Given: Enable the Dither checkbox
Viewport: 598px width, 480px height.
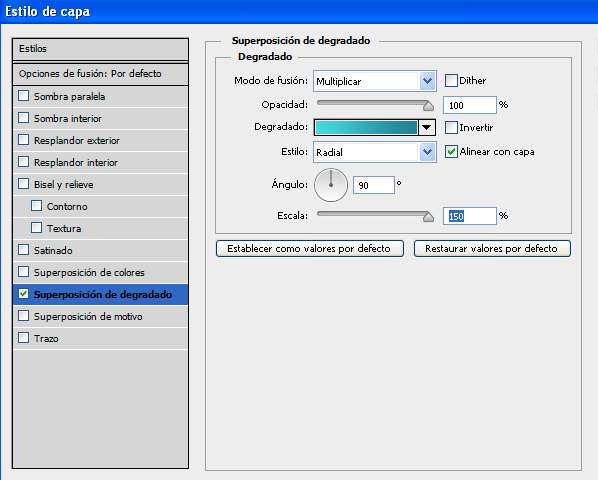Looking at the screenshot, I should click(x=451, y=80).
